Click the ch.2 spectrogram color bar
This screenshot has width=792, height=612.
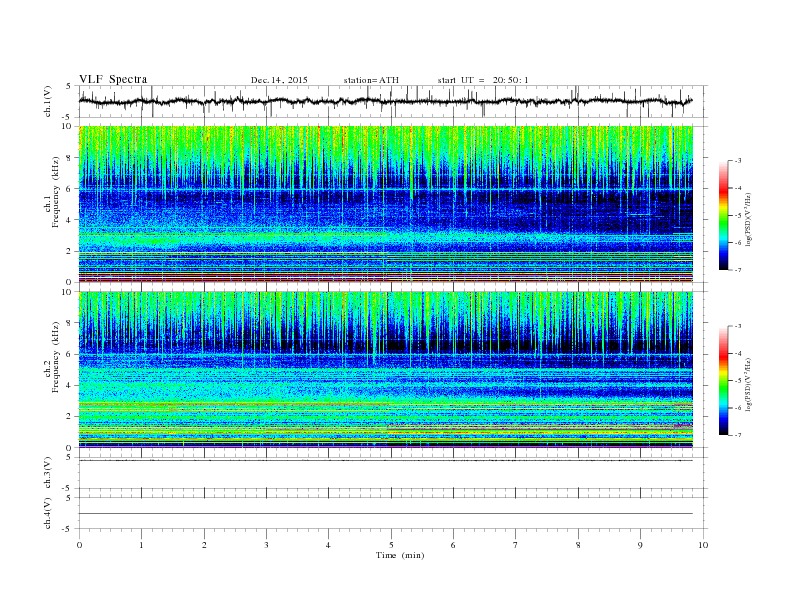pos(723,381)
